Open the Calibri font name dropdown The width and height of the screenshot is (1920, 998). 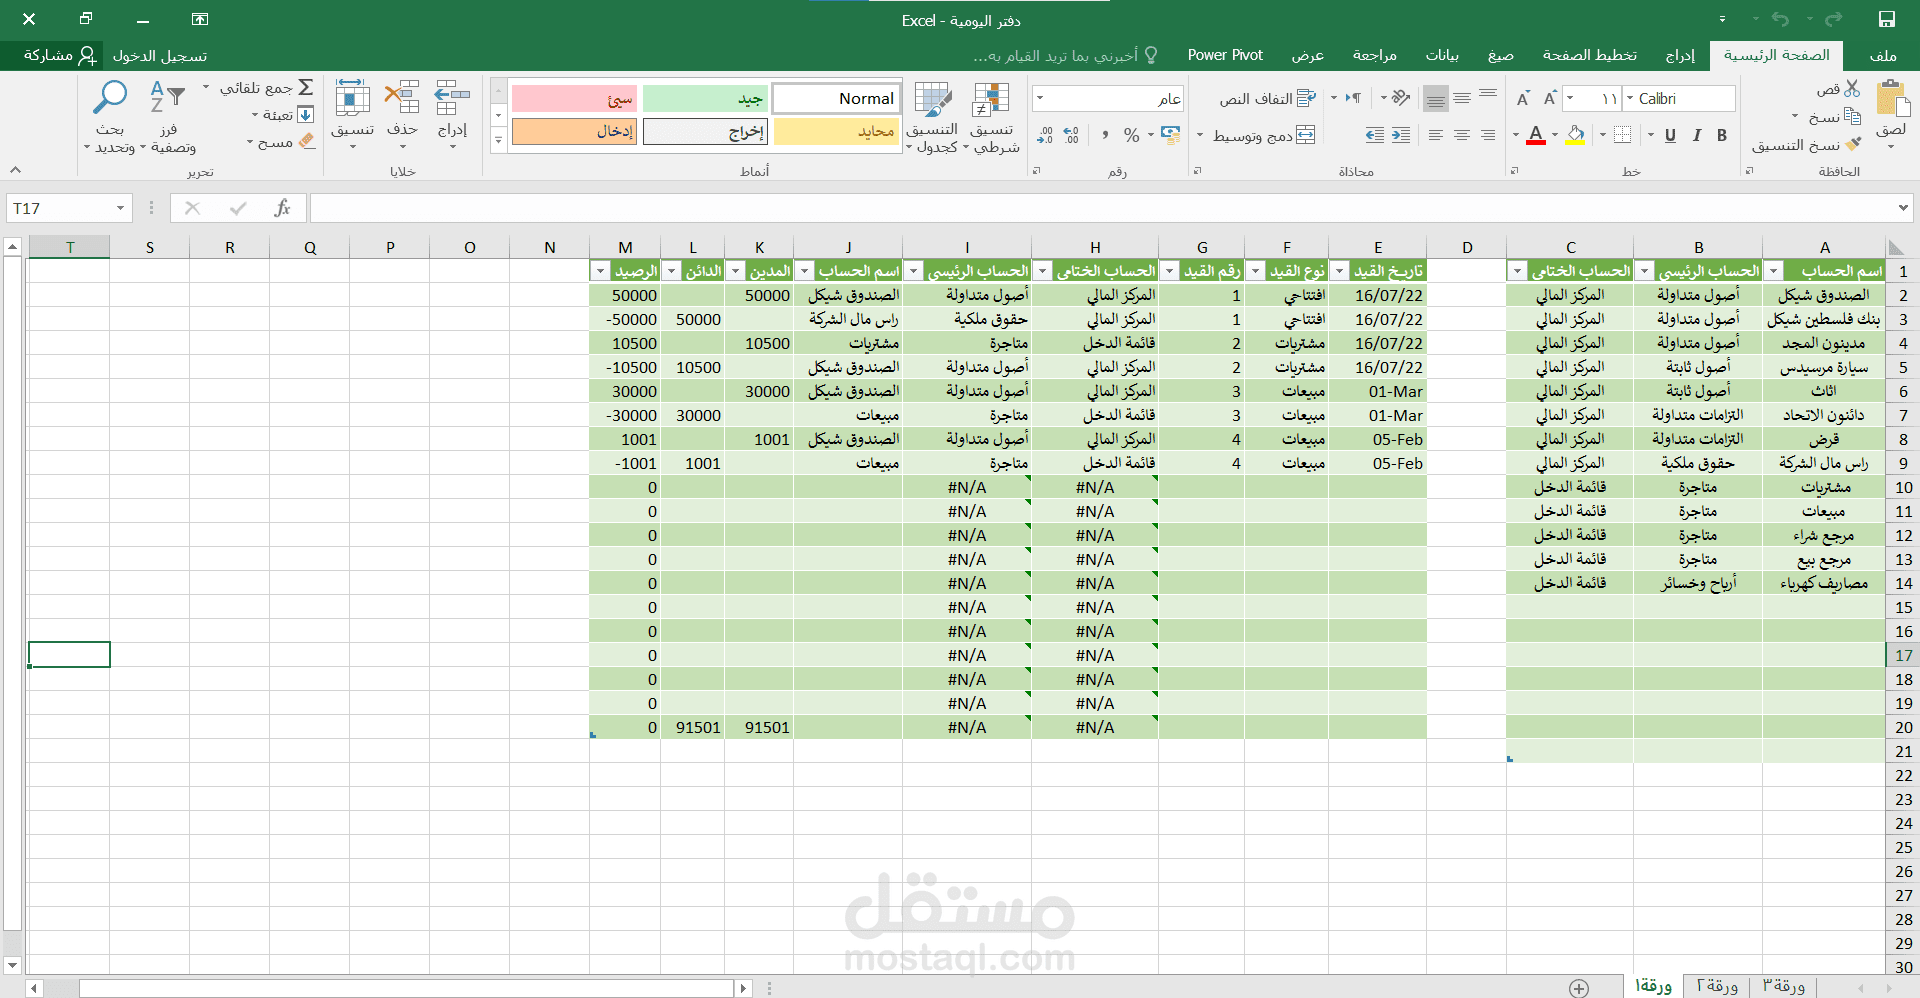pos(1630,98)
